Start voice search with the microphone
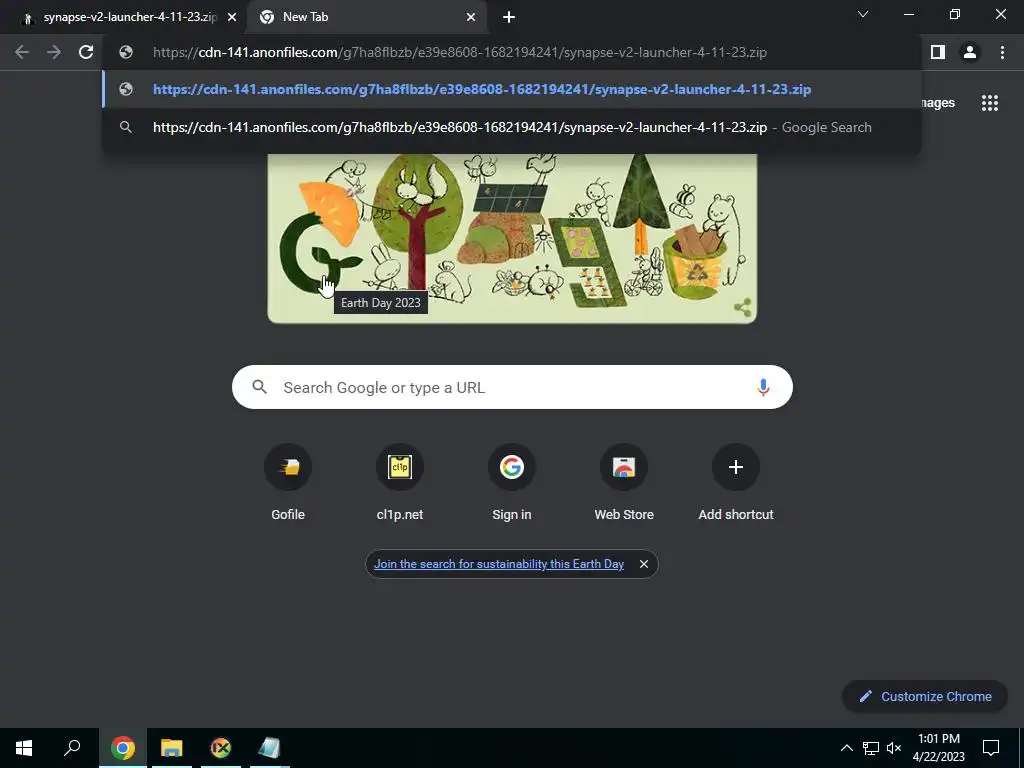This screenshot has height=768, width=1024. click(x=763, y=387)
